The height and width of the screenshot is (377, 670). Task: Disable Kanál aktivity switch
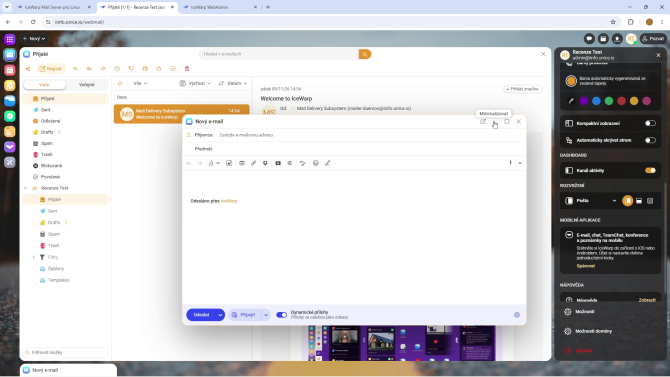coord(650,171)
